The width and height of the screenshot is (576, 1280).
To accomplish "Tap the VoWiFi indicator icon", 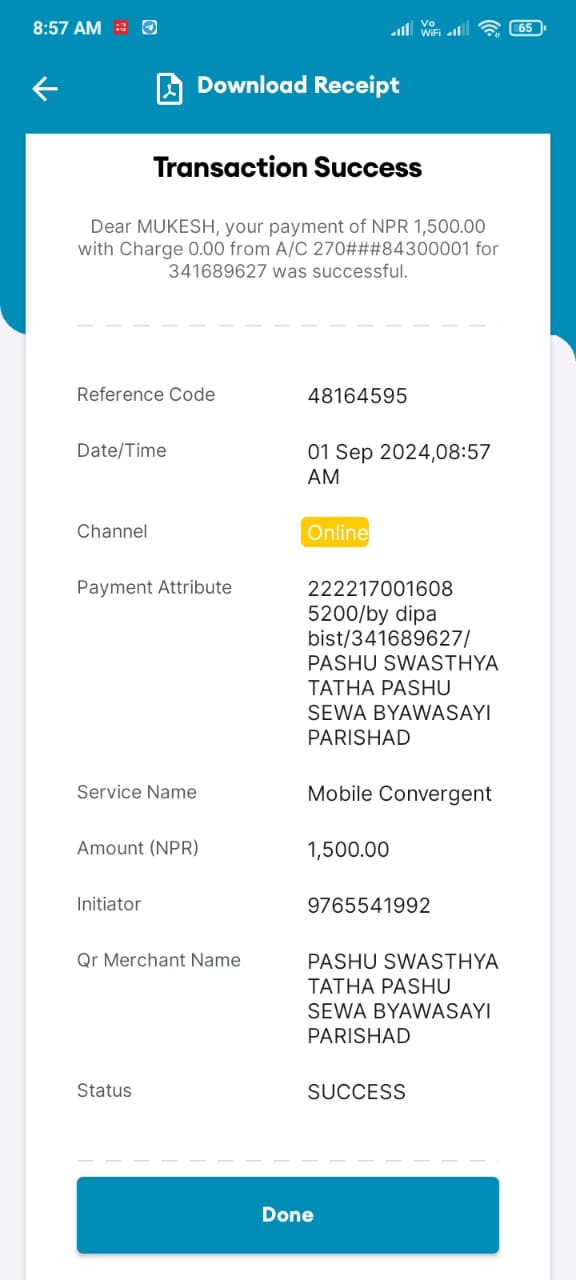I will point(431,29).
